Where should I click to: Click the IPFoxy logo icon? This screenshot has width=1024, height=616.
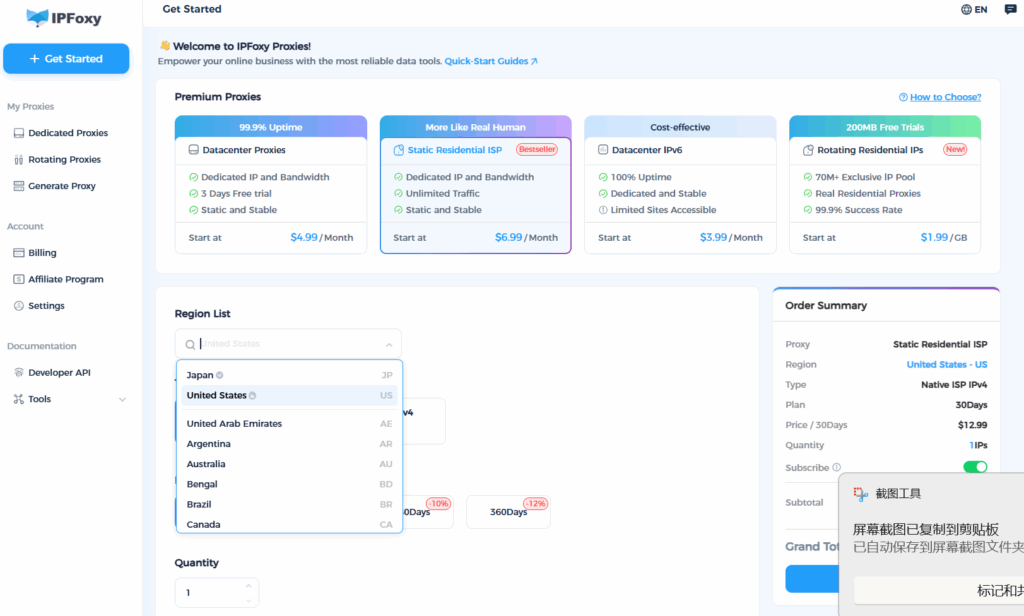[x=37, y=18]
